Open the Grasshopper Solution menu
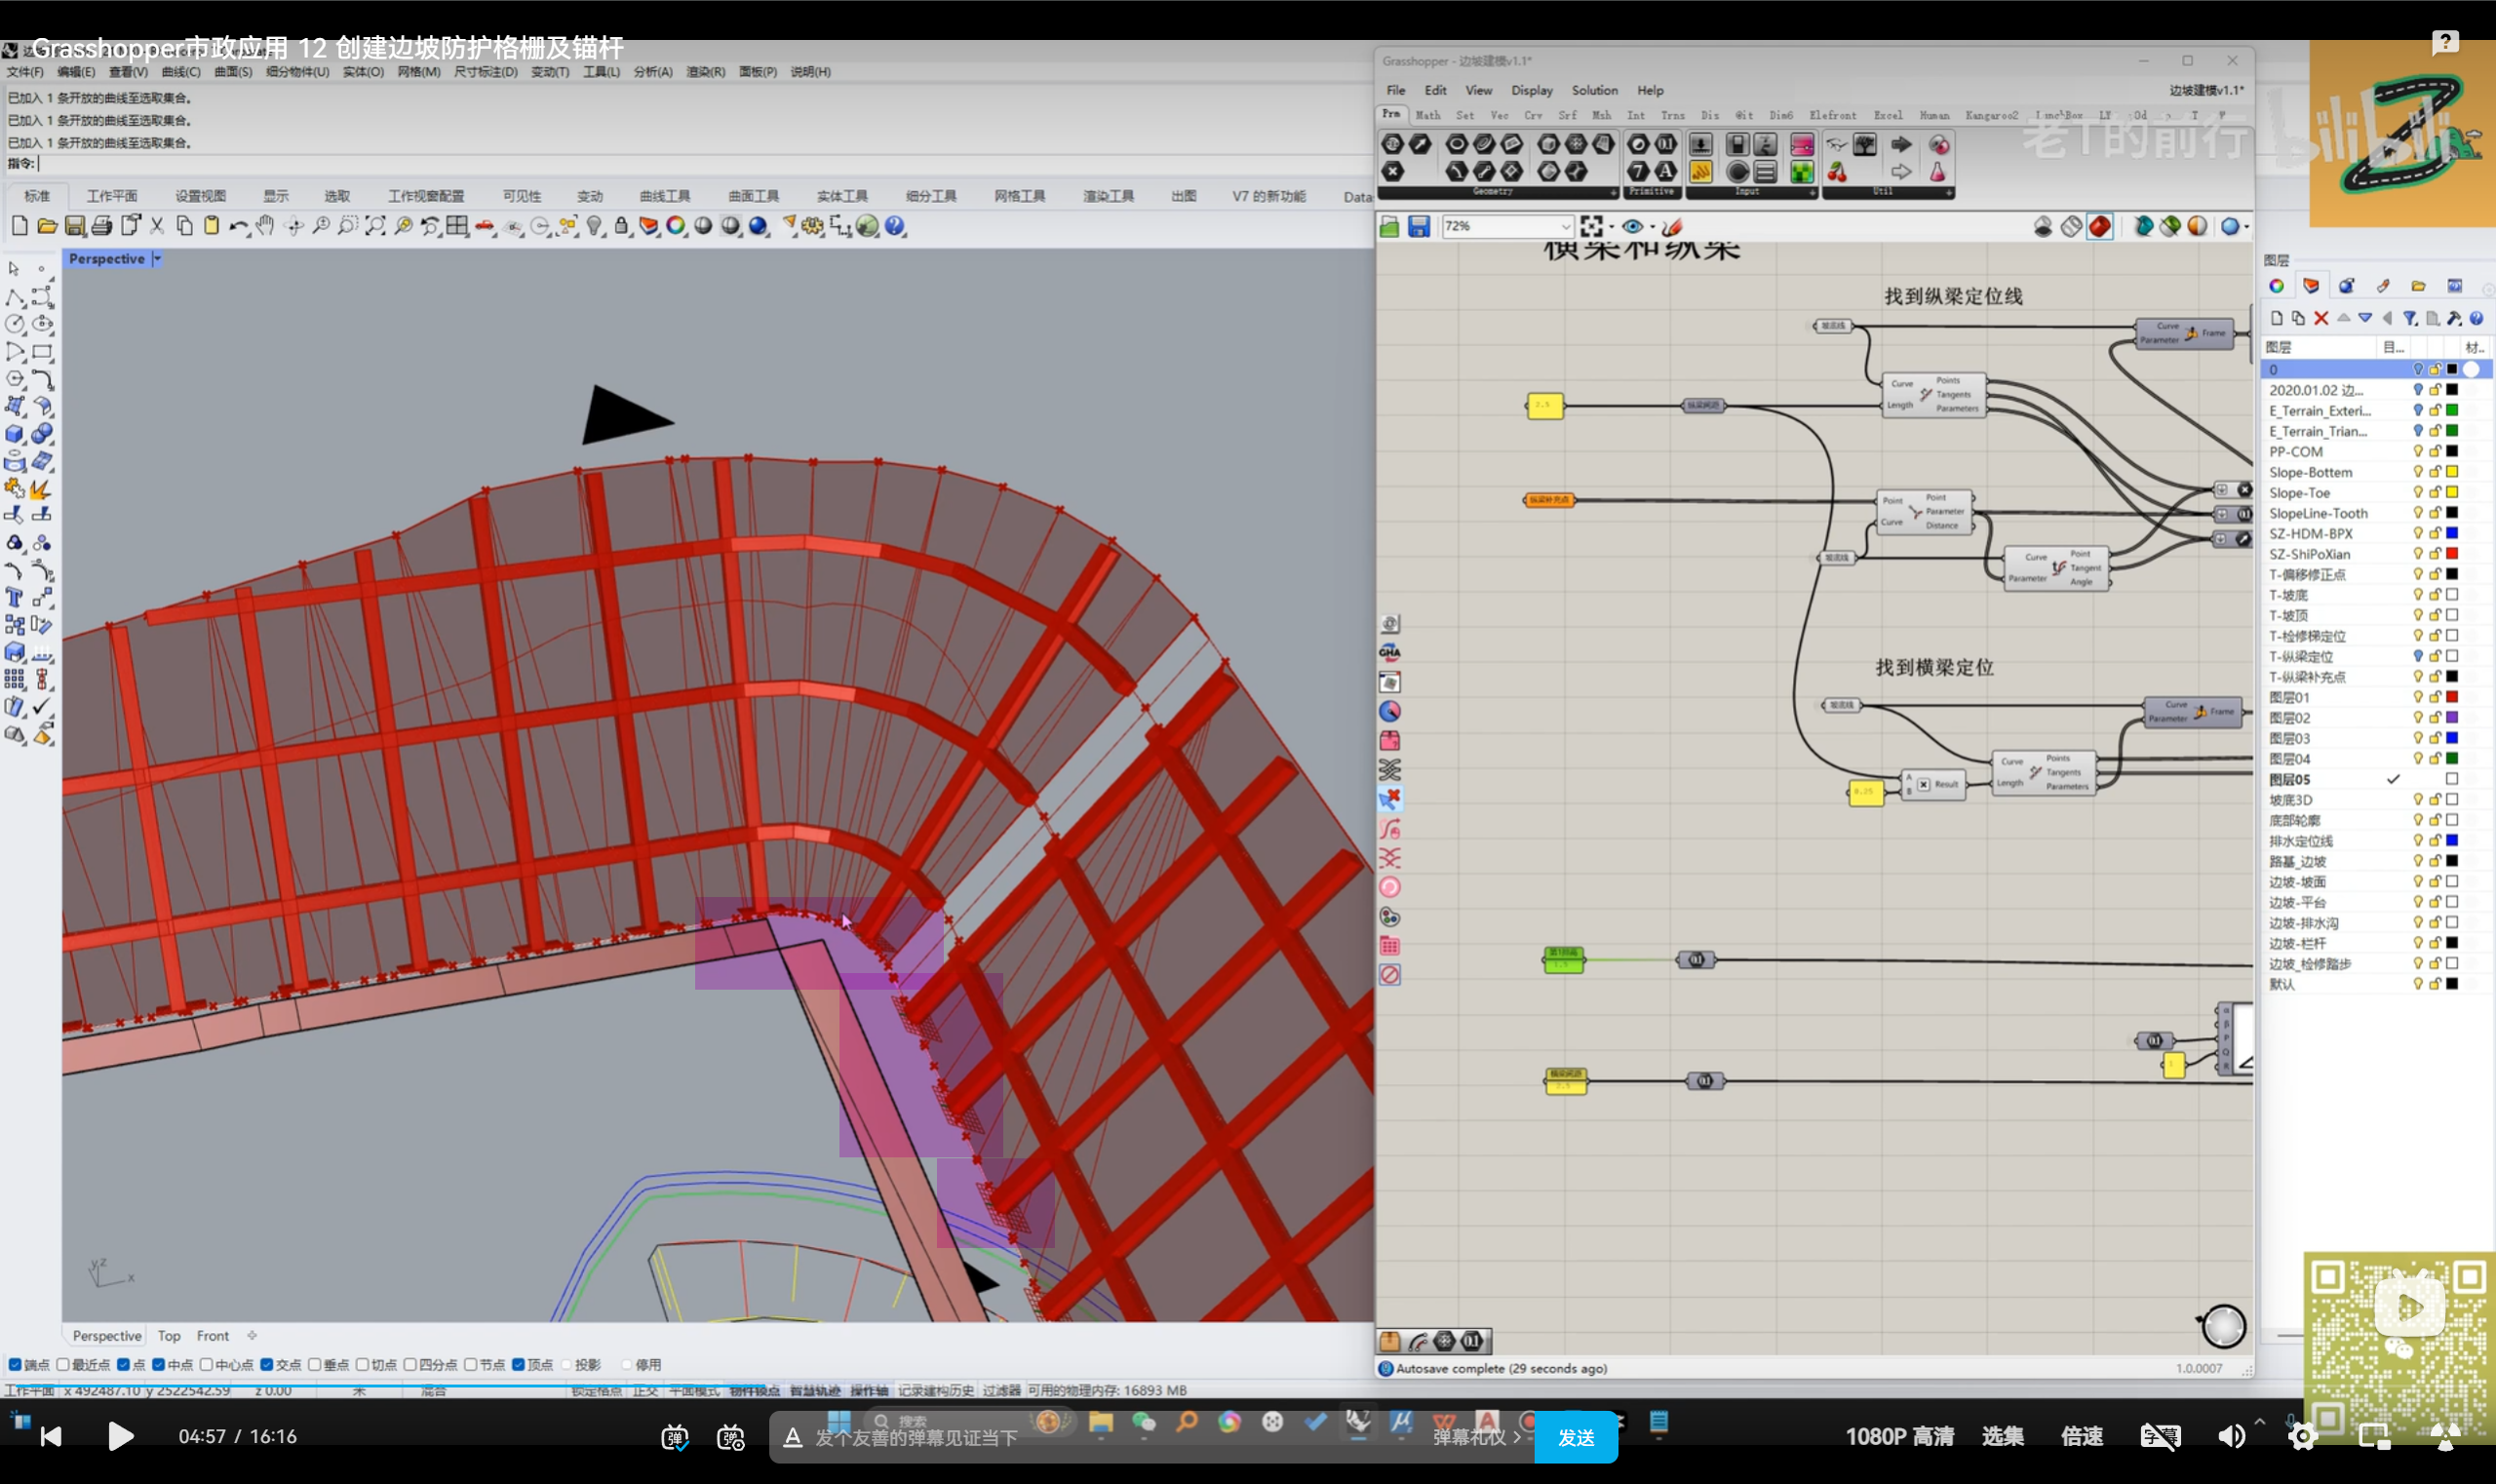 click(x=1594, y=90)
